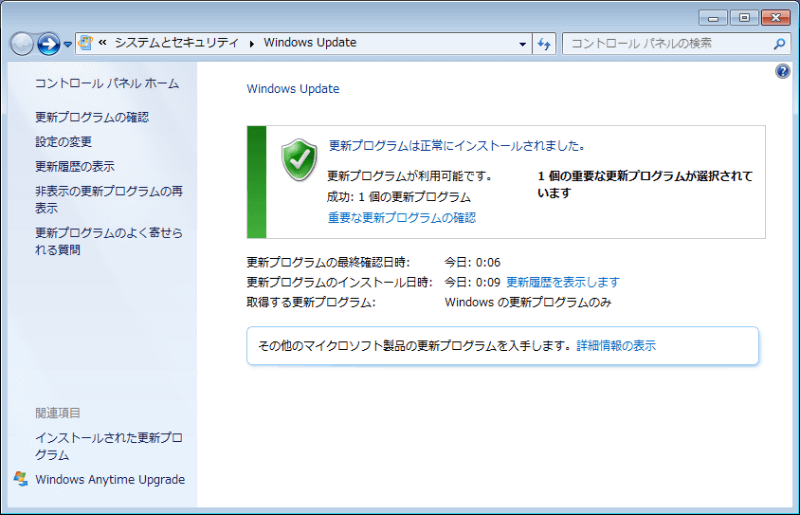Open 更新プログラムのよく寄せられる質問 link
The height and width of the screenshot is (515, 800).
109,241
